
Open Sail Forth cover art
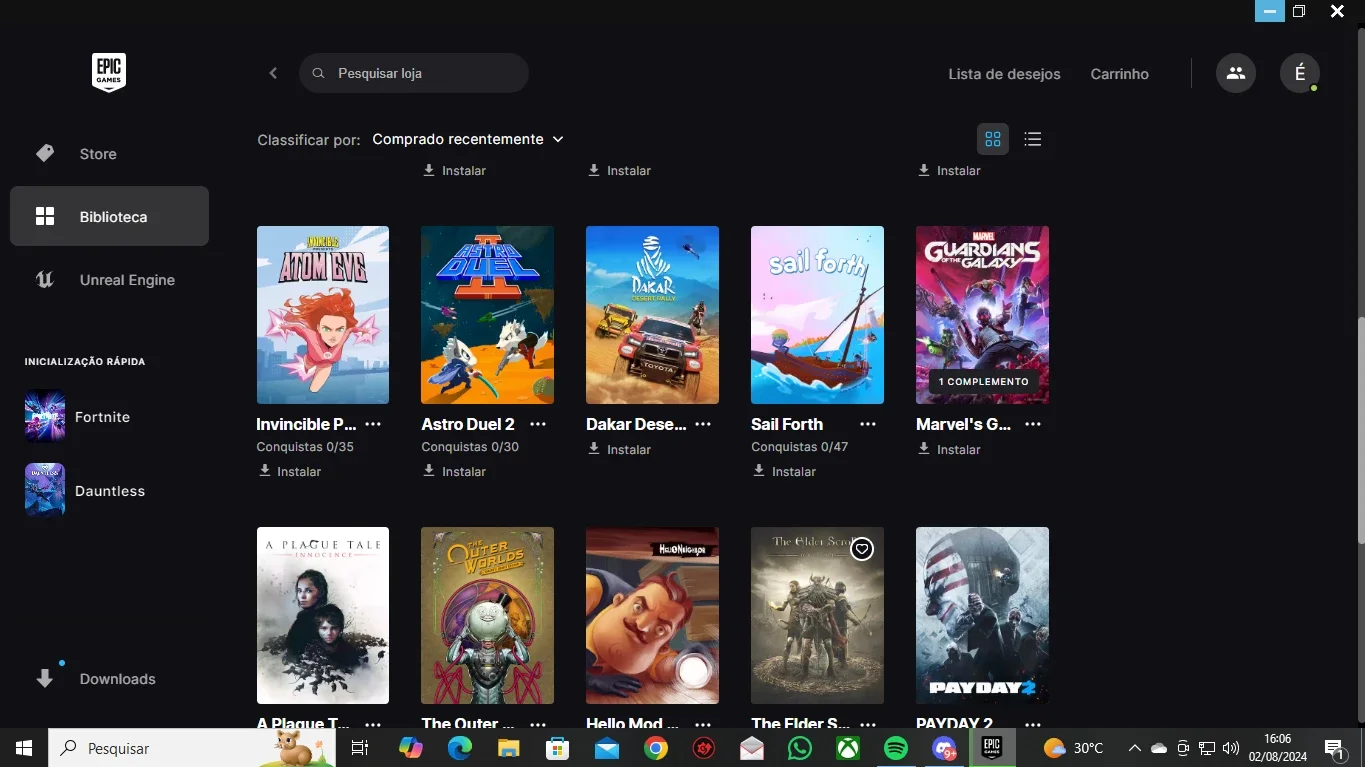pyautogui.click(x=817, y=315)
